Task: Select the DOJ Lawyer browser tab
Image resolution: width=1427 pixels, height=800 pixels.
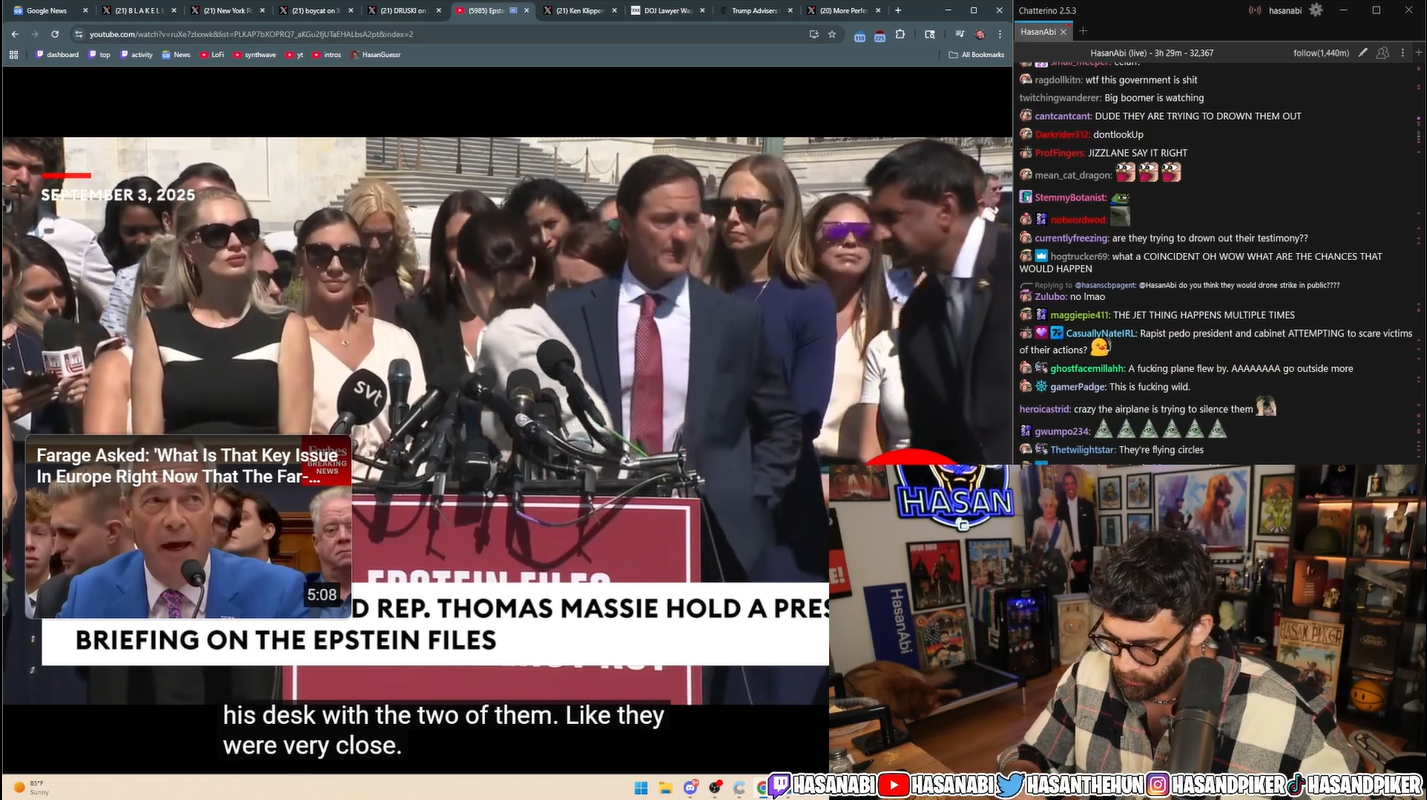Action: pyautogui.click(x=665, y=10)
